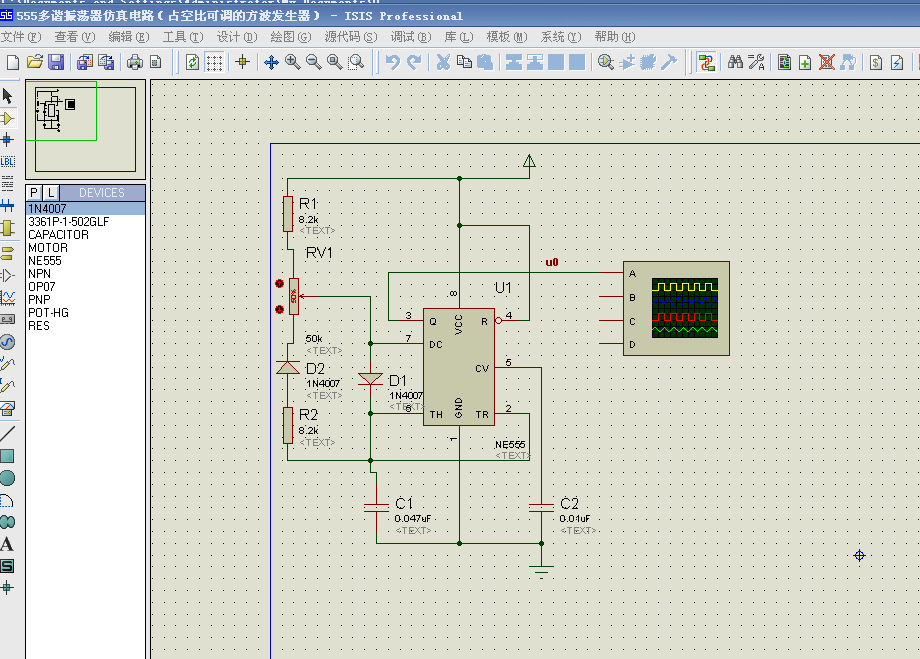Select the junction dot mode
This screenshot has height=659, width=920.
[8, 140]
